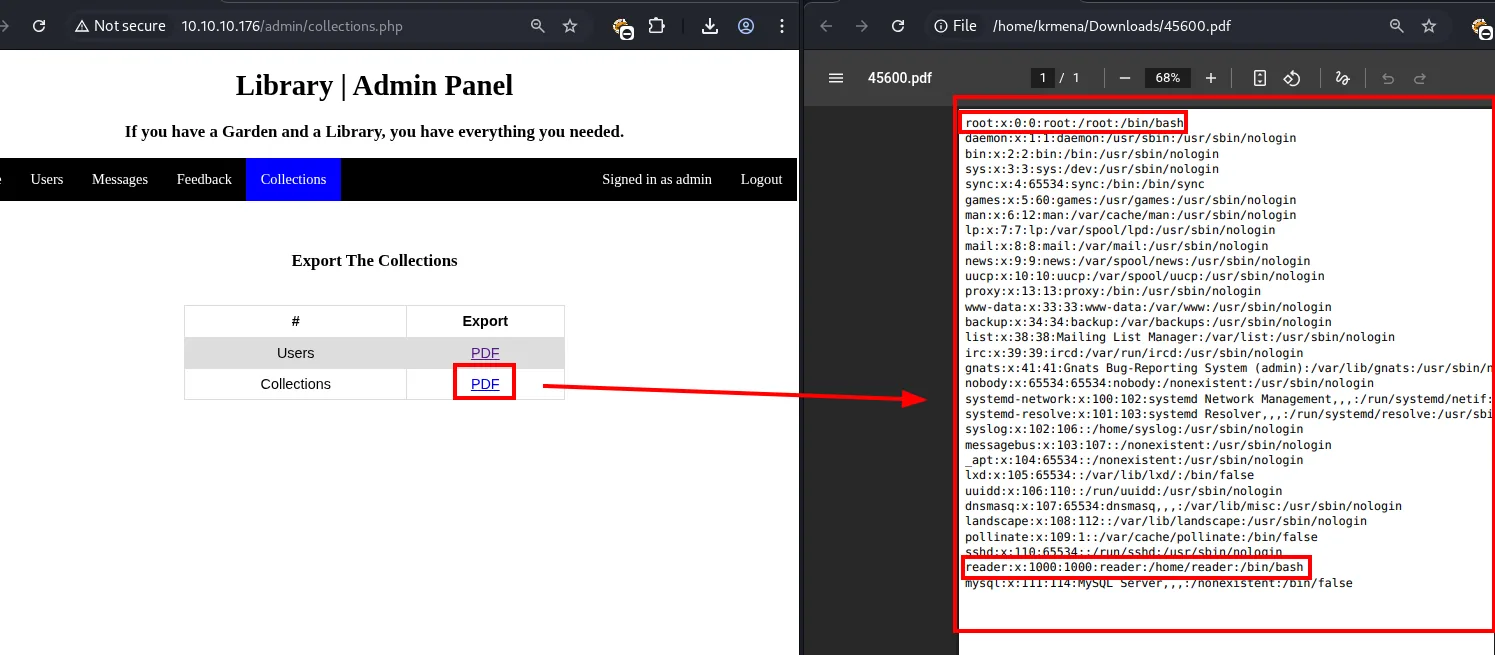Click the sshd:x:110:65534 line in PDF
Image resolution: width=1495 pixels, height=655 pixels.
point(1123,552)
